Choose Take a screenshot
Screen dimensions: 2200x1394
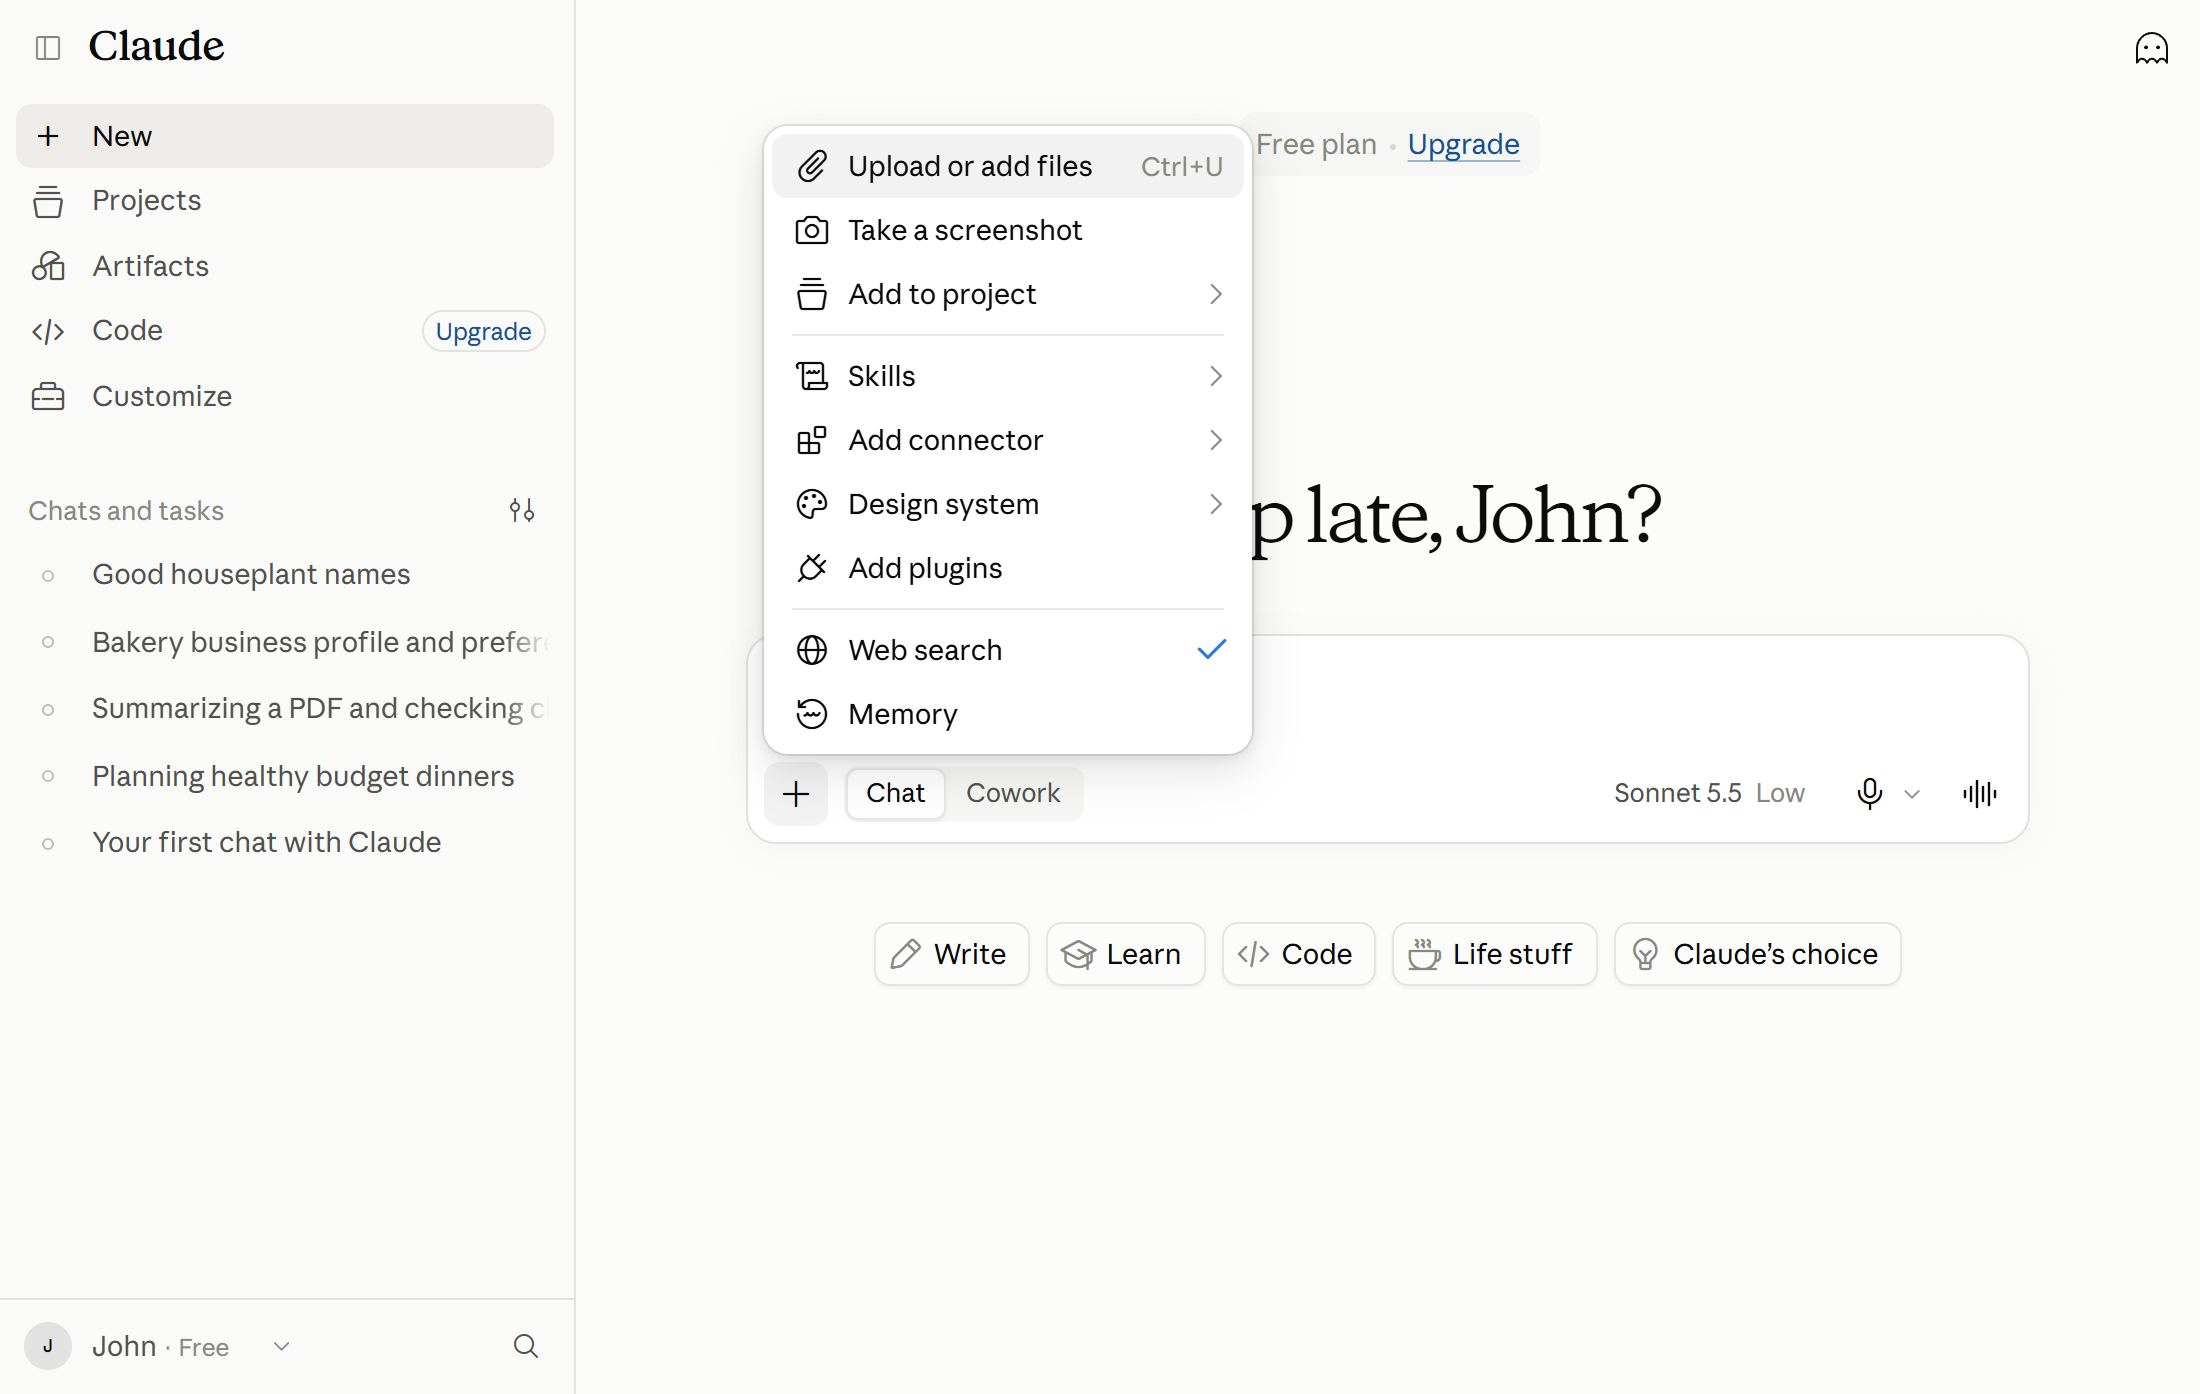[1007, 230]
